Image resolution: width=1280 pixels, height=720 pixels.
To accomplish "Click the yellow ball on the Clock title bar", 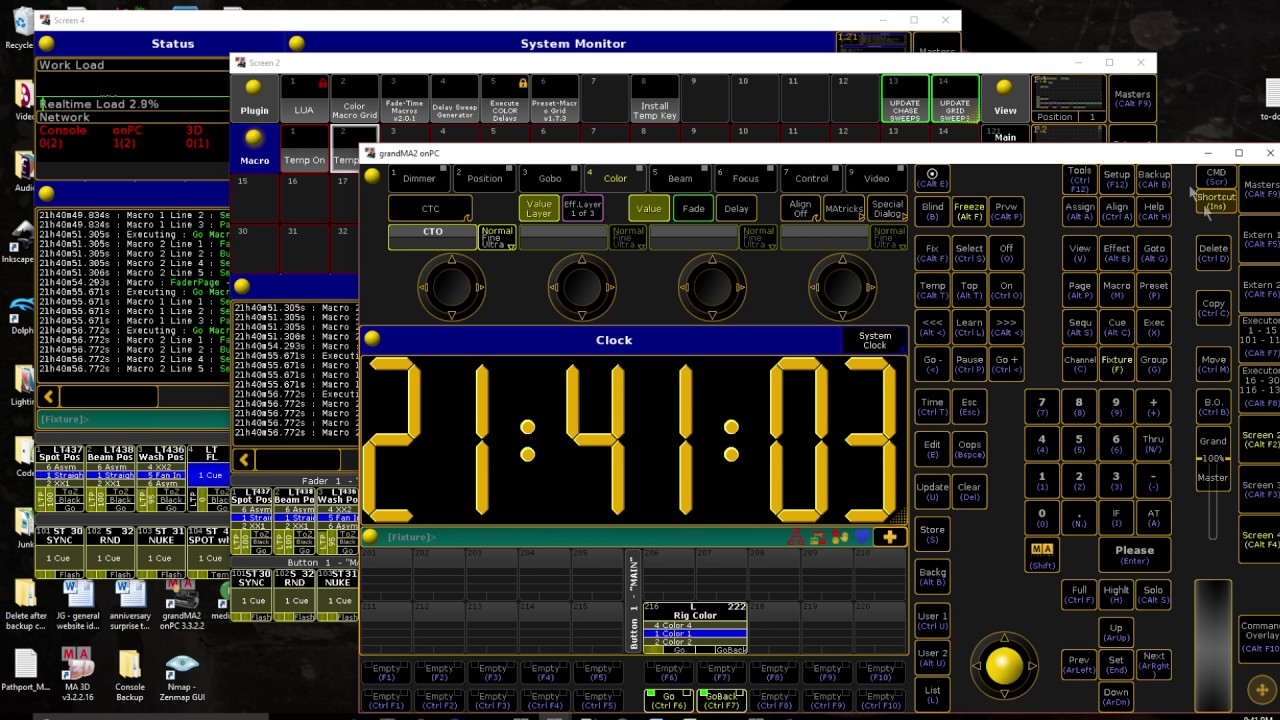I will (x=372, y=339).
